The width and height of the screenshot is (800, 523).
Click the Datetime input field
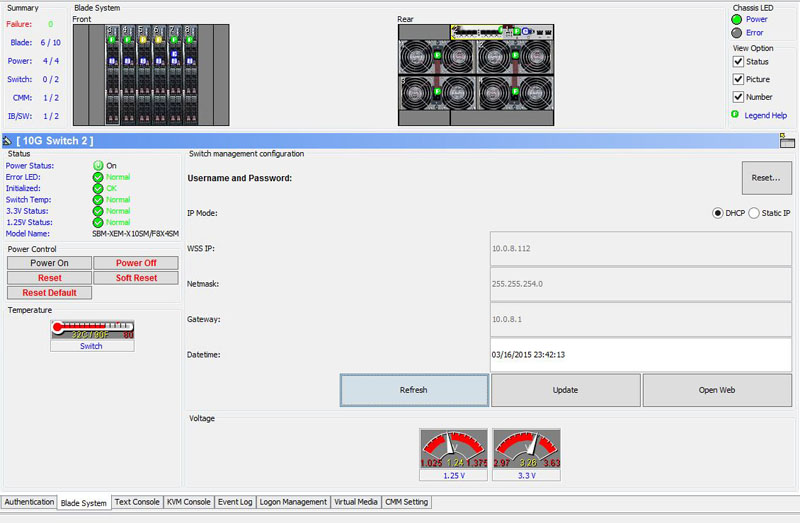point(640,354)
